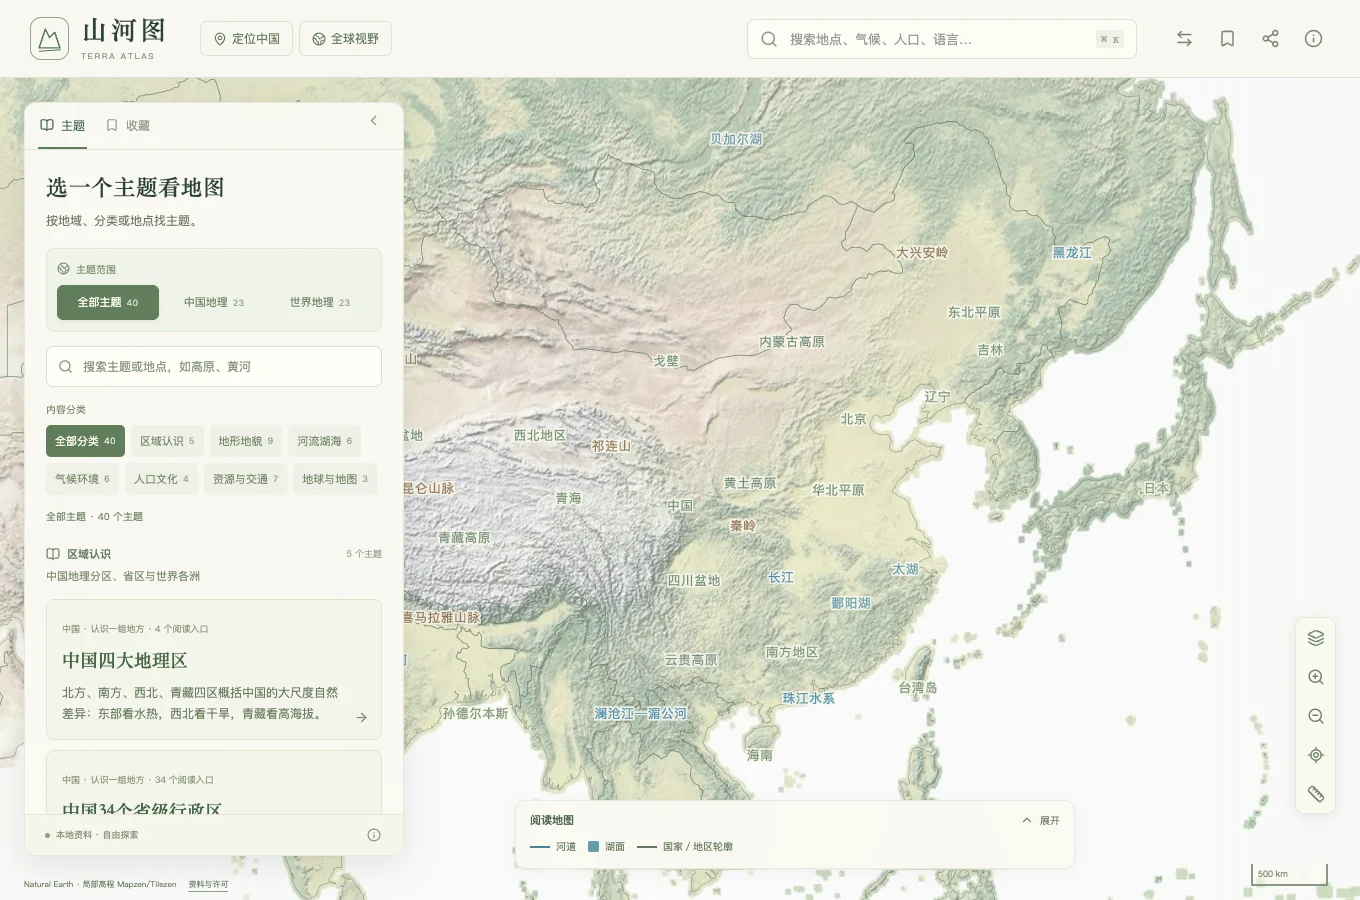1360x900 pixels.
Task: Click the bookmark icon in top bar
Action: 1227,39
